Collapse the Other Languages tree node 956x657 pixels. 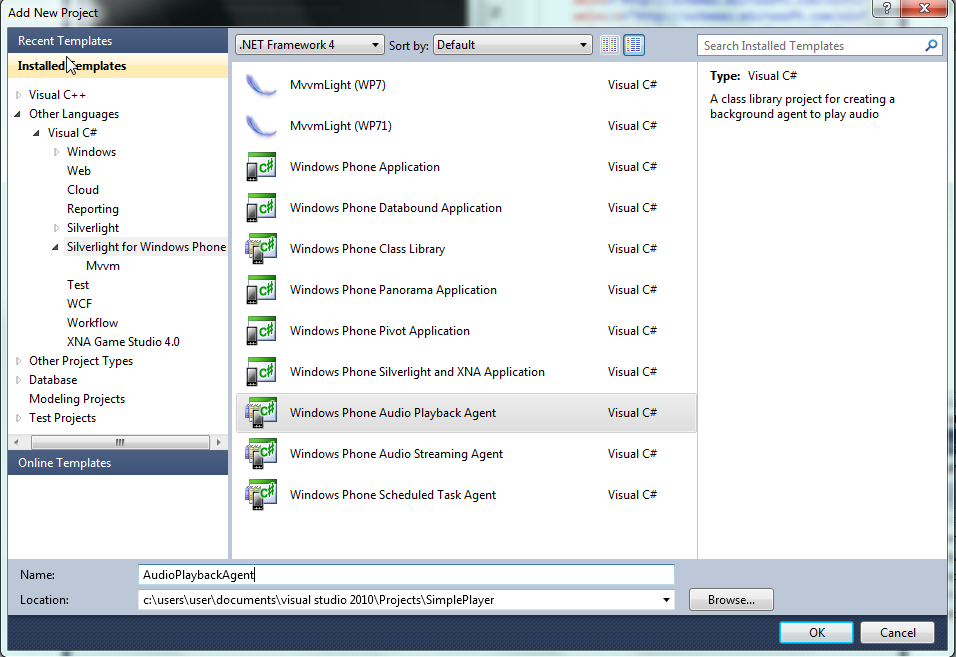coord(18,114)
